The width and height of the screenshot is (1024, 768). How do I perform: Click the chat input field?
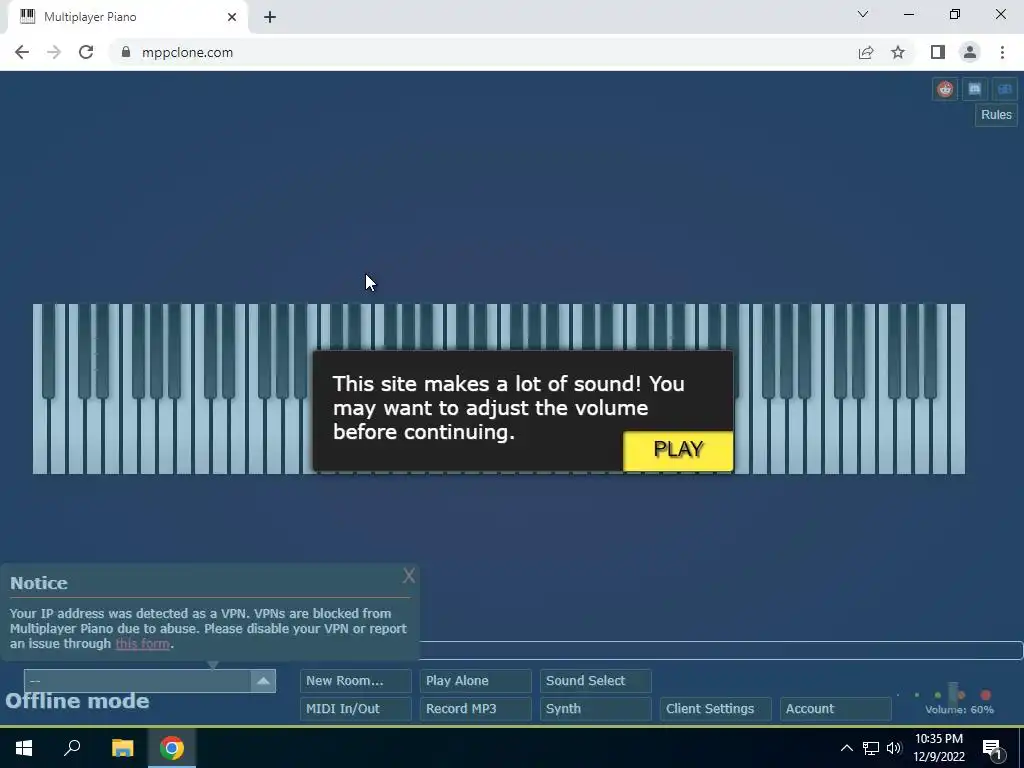click(721, 650)
